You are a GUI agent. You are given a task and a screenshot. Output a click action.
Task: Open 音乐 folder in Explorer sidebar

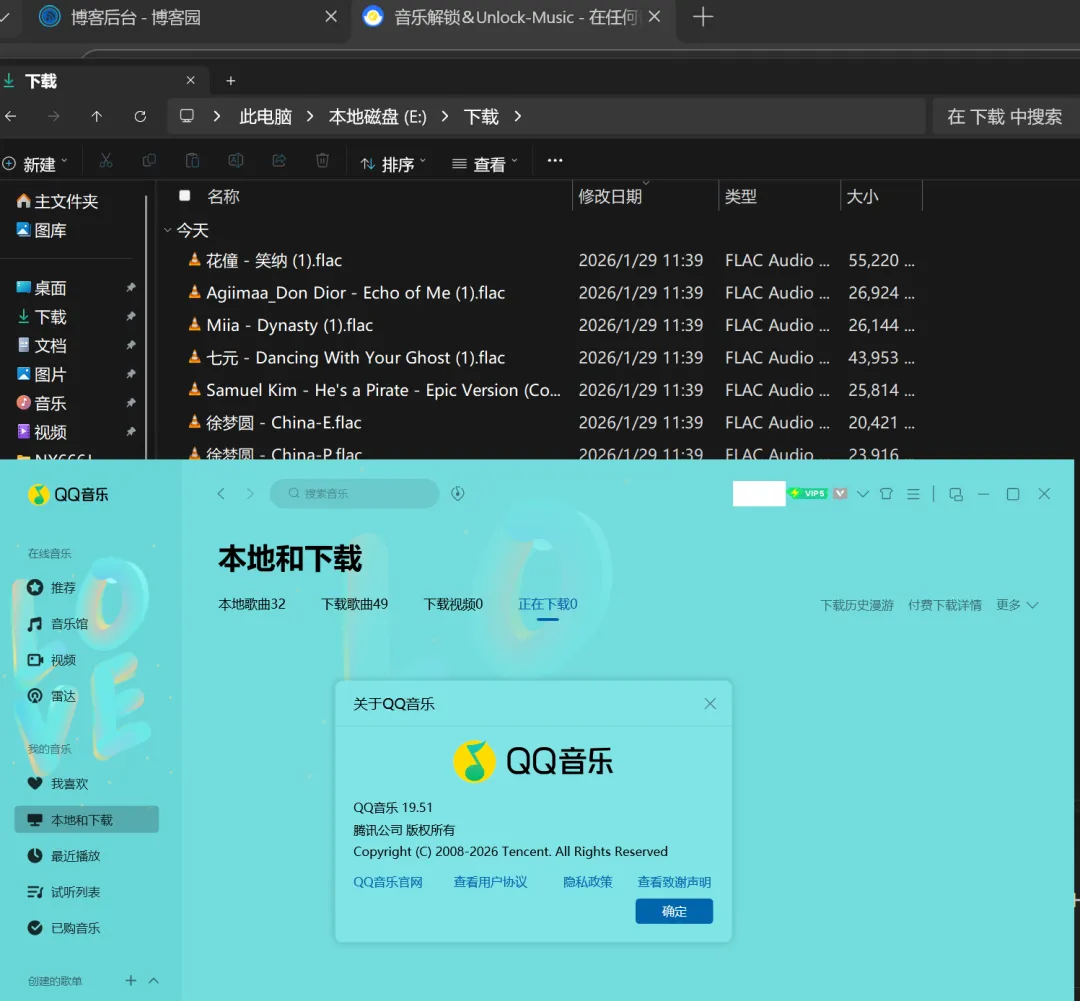coord(43,403)
